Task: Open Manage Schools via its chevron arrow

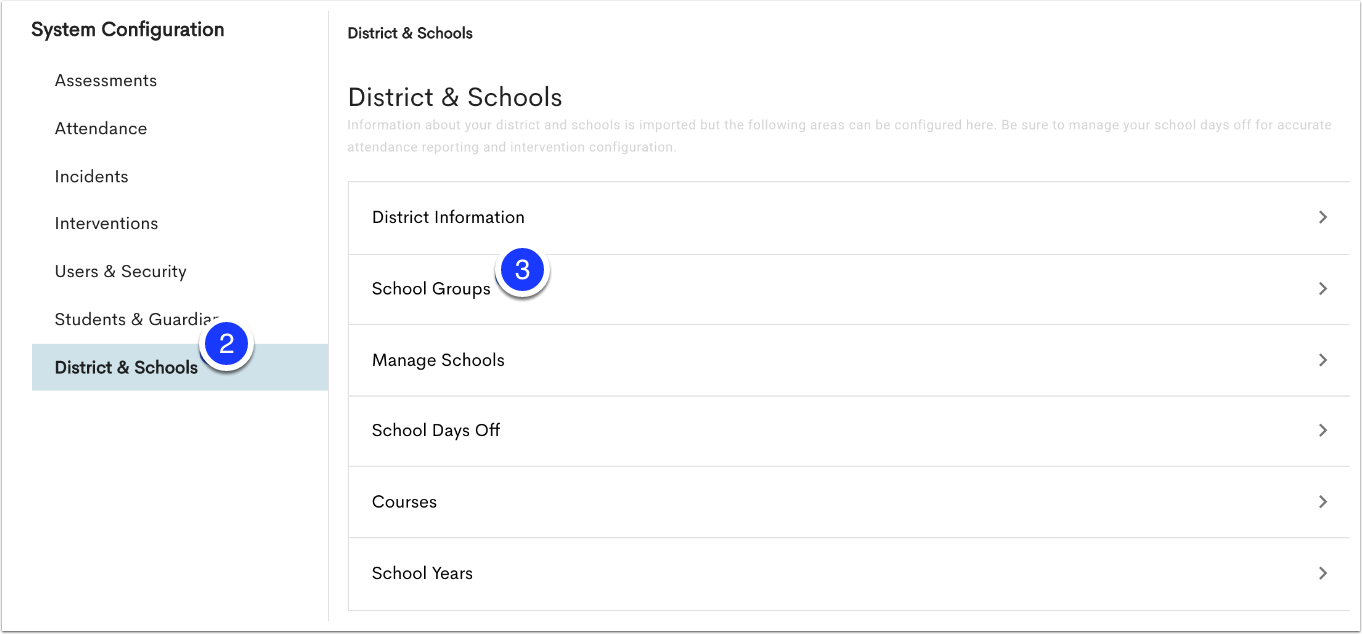Action: [1322, 360]
